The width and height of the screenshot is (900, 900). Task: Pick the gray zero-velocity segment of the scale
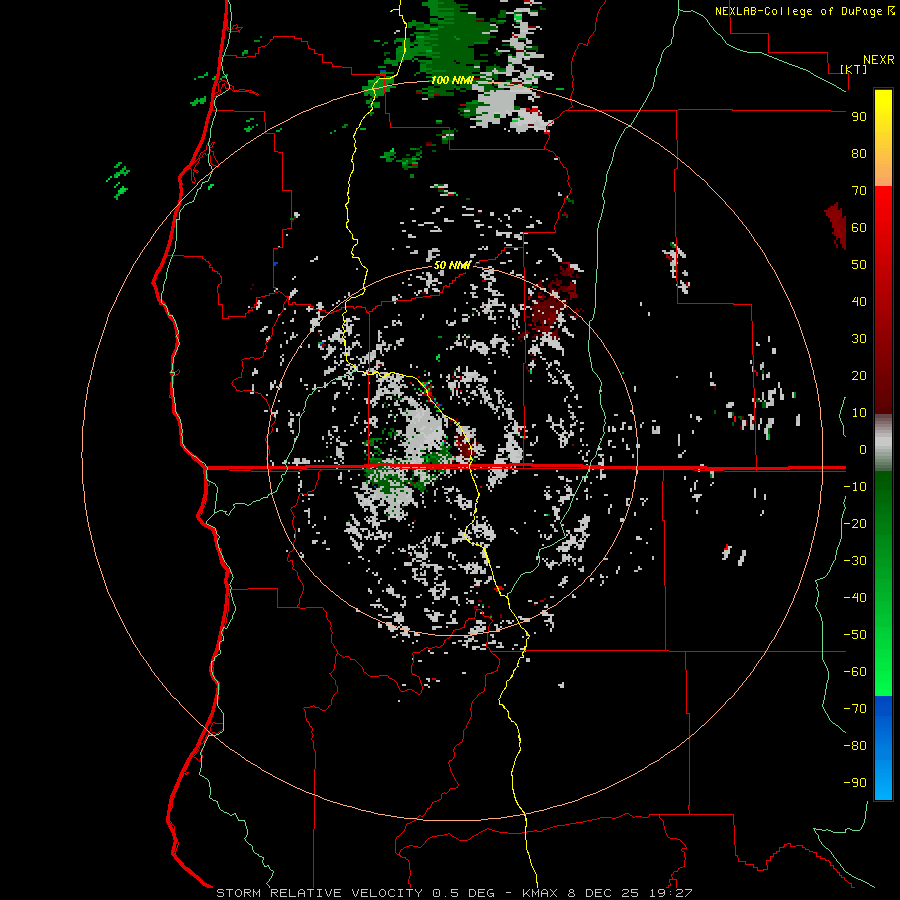pos(883,443)
